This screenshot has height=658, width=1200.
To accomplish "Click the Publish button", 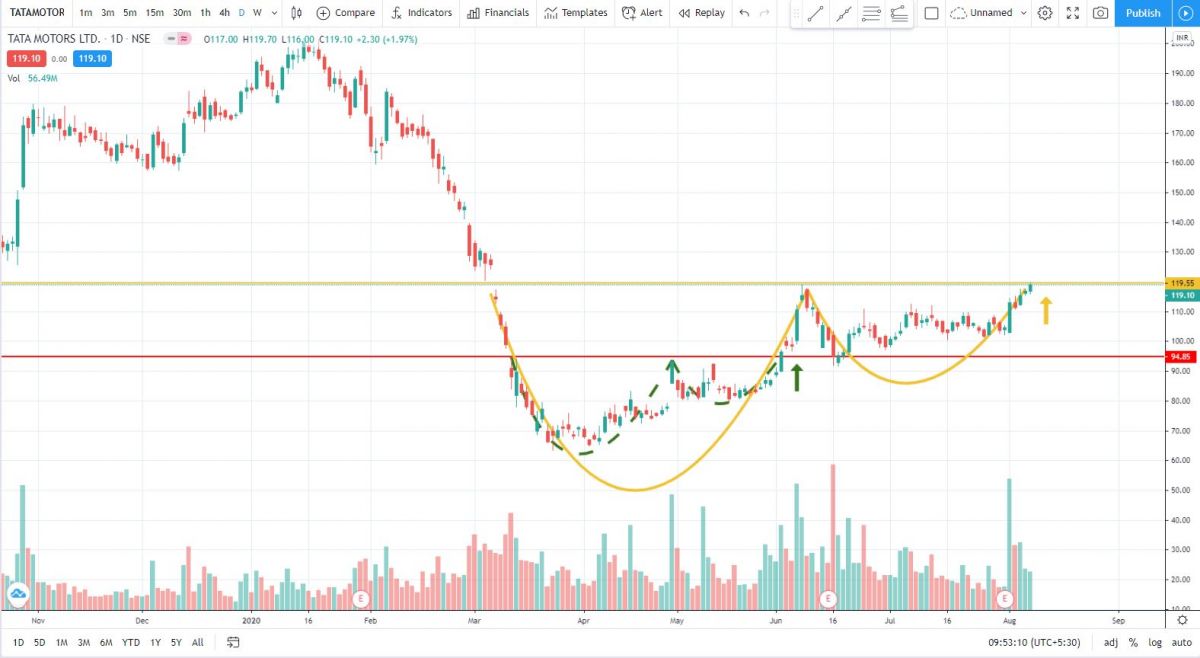I will click(x=1142, y=13).
